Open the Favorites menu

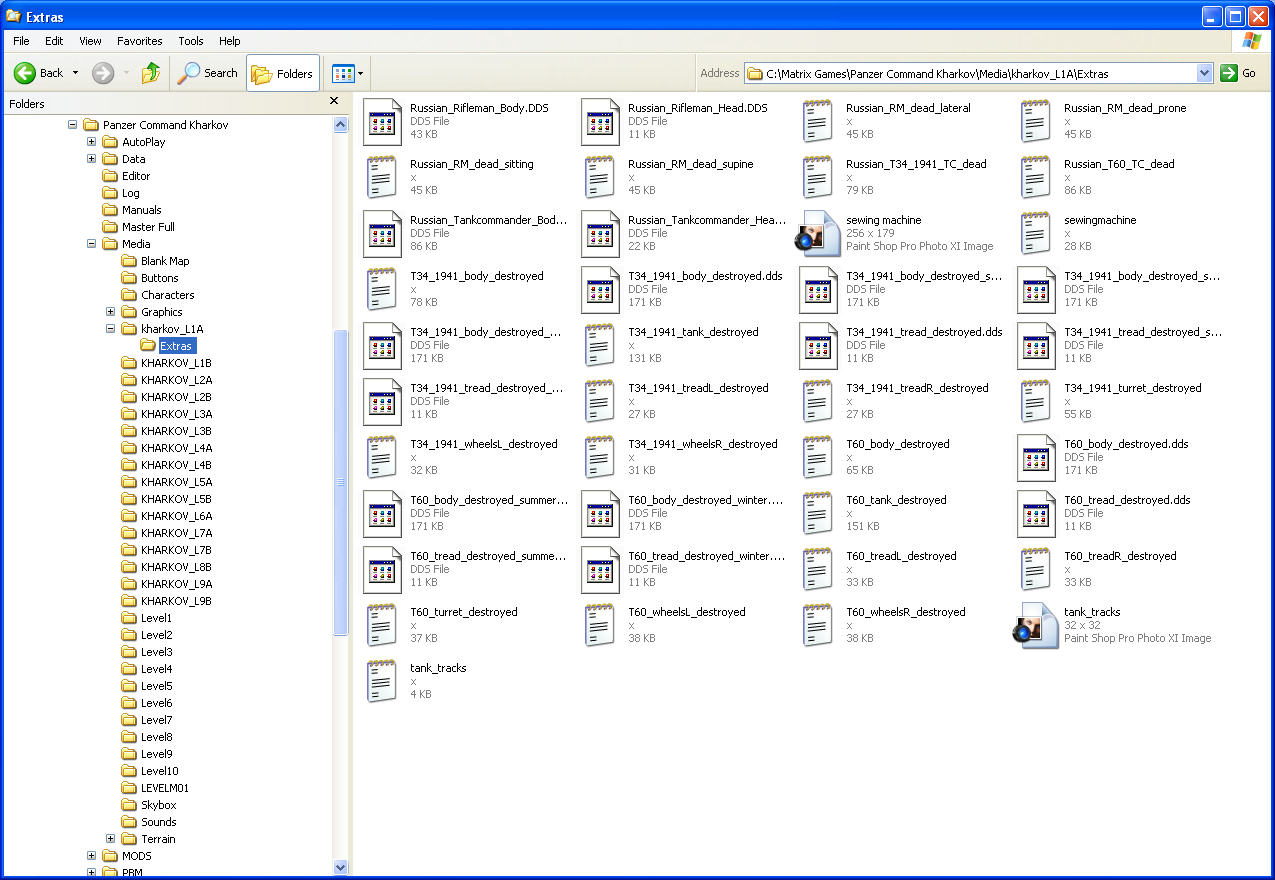[x=140, y=41]
